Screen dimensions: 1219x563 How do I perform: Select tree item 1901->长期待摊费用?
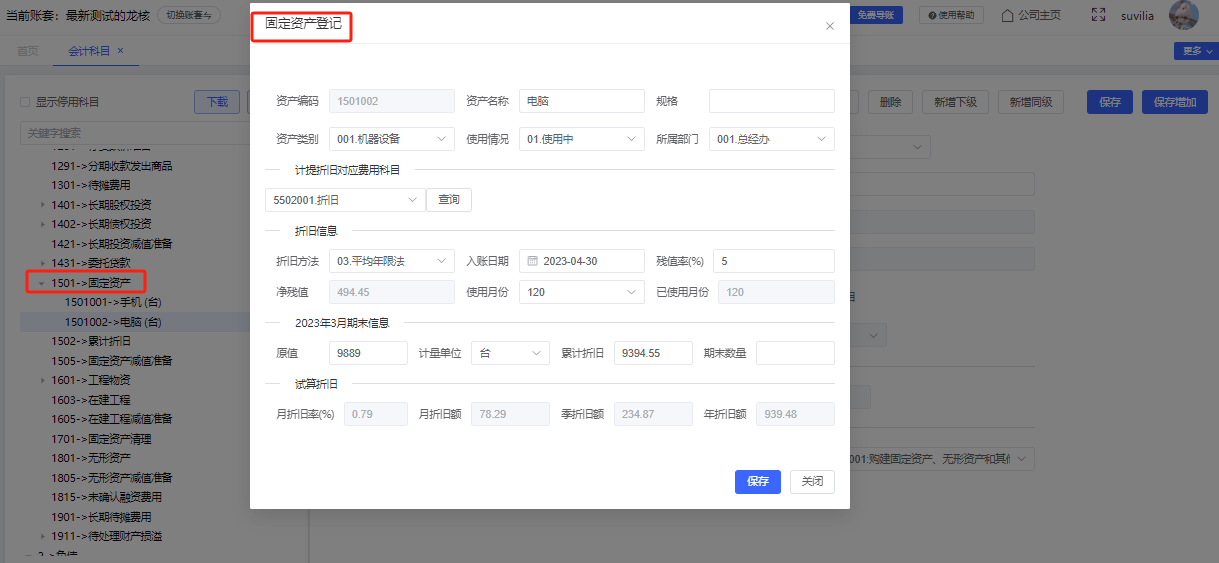pyautogui.click(x=101, y=517)
